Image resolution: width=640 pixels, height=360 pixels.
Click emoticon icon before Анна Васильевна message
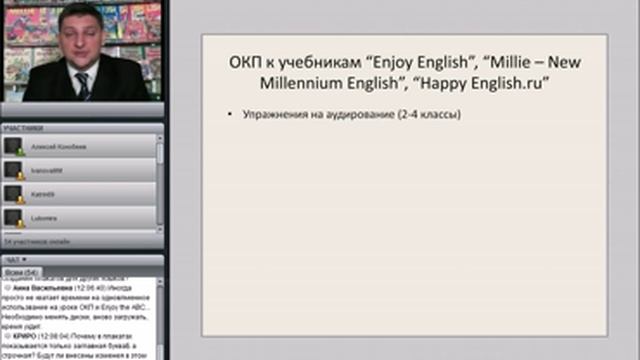click(7, 288)
